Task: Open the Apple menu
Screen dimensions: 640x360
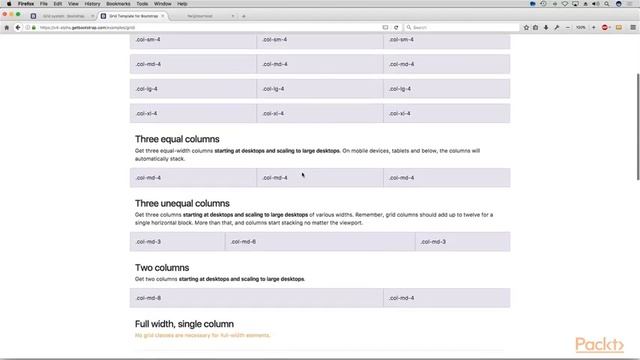Action: [x=9, y=4]
